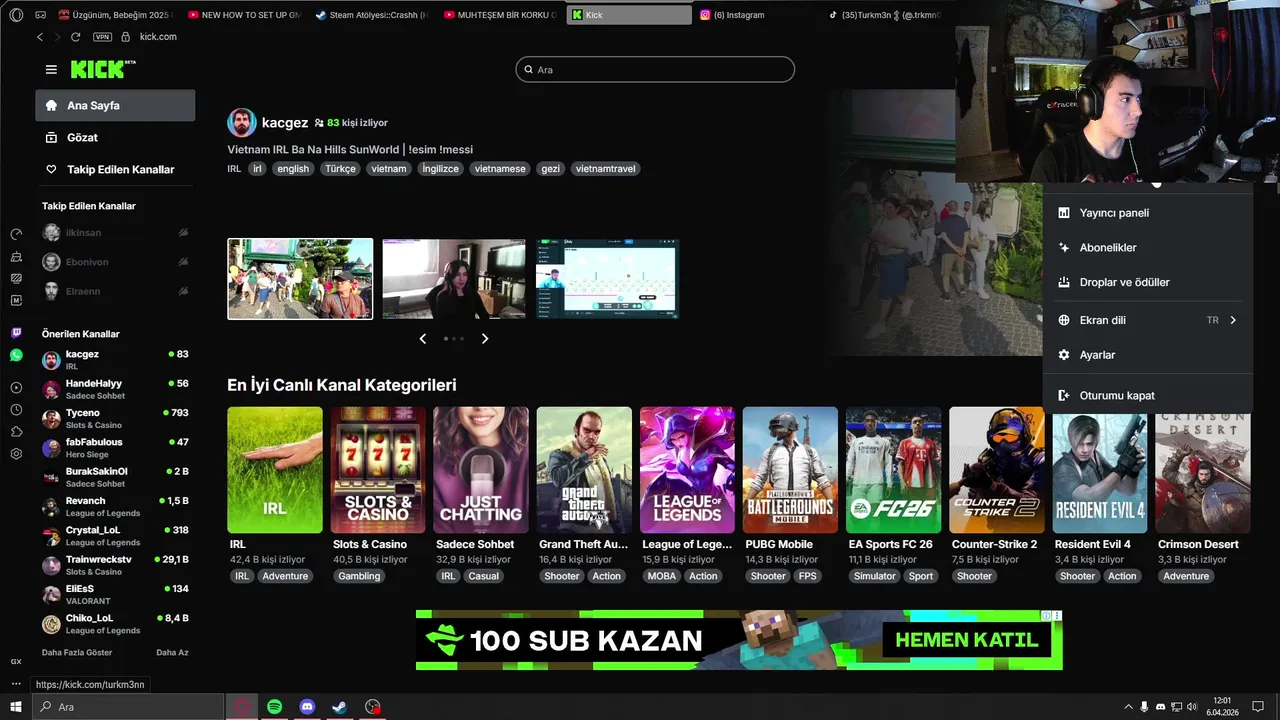Open WhatsApp in the Opera sidebar

[16, 355]
